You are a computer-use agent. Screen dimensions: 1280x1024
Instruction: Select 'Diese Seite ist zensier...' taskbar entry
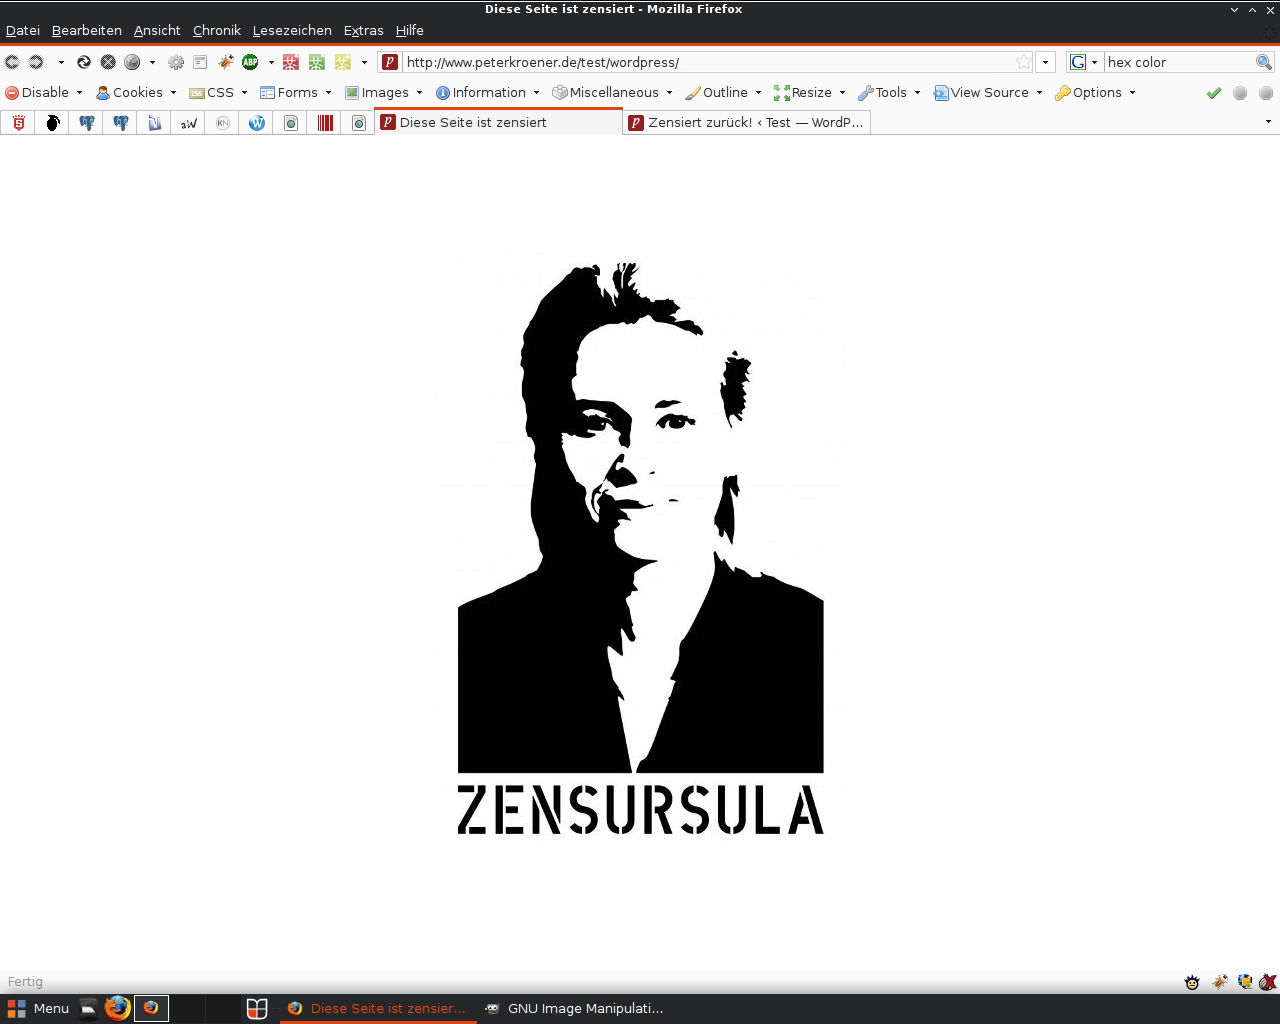pyautogui.click(x=377, y=1008)
